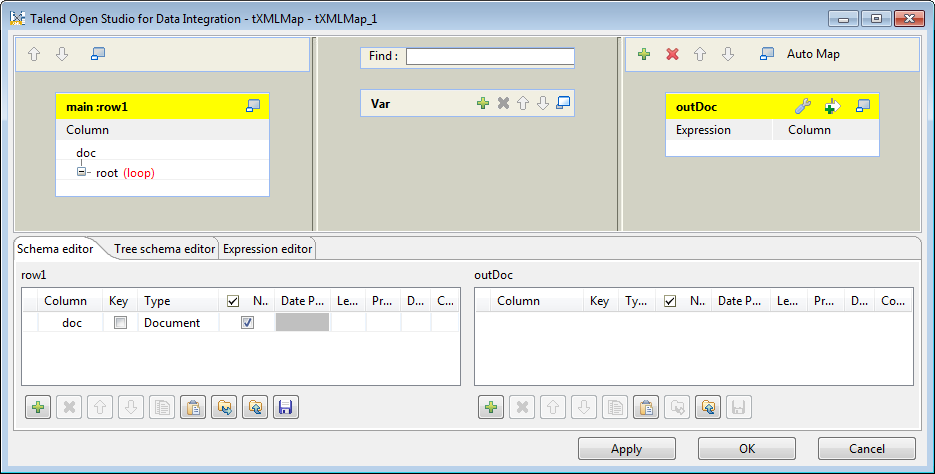The width and height of the screenshot is (935, 474).
Task: Minimize the Var table
Action: tap(563, 103)
